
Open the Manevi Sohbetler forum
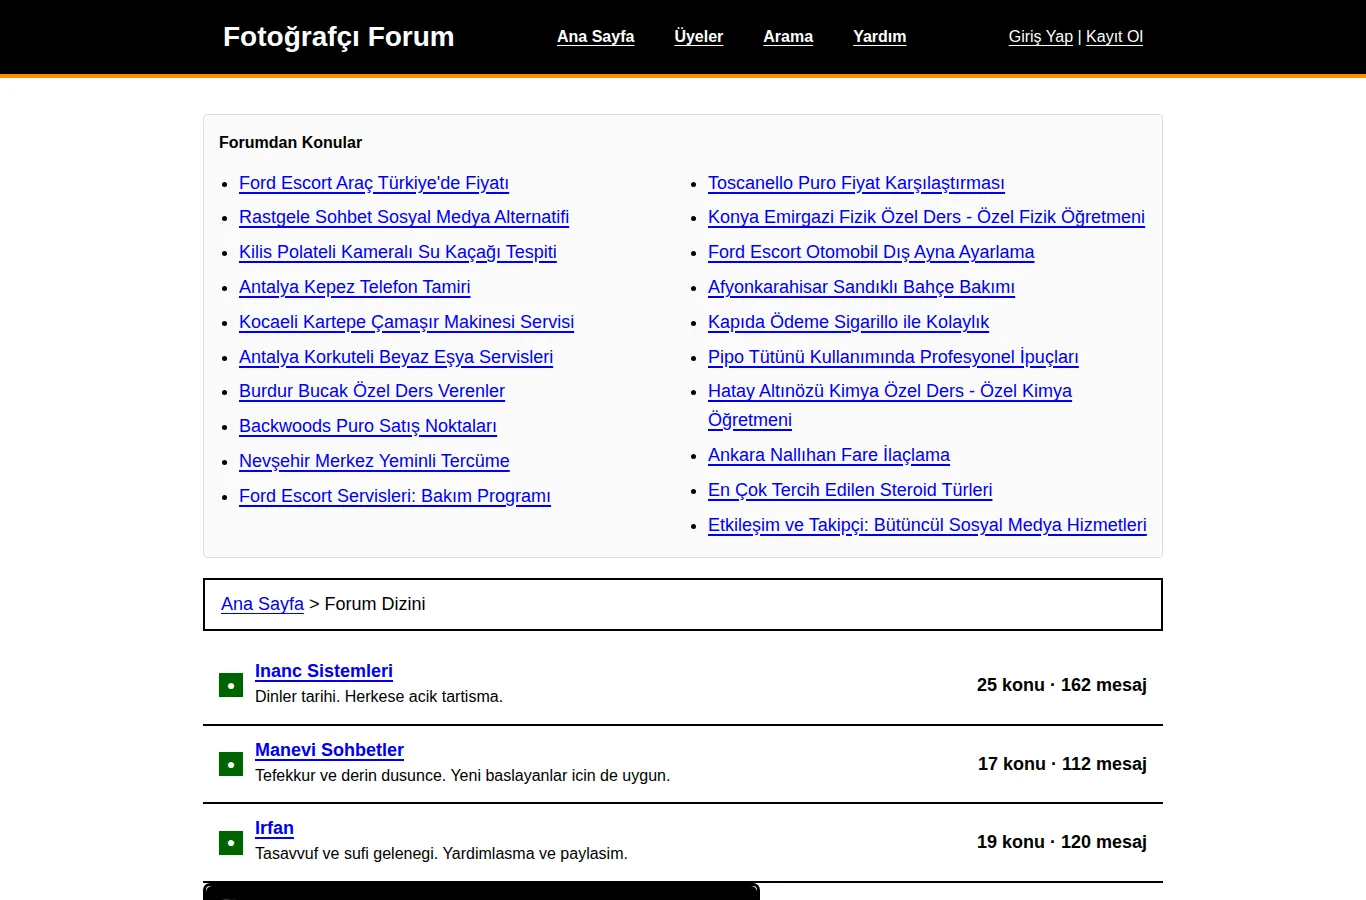(329, 750)
